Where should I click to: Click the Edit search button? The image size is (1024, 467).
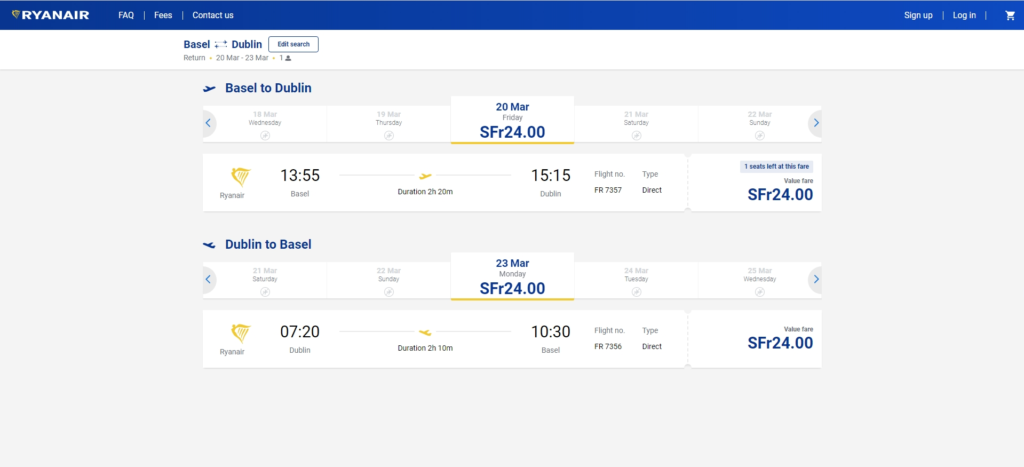point(293,44)
